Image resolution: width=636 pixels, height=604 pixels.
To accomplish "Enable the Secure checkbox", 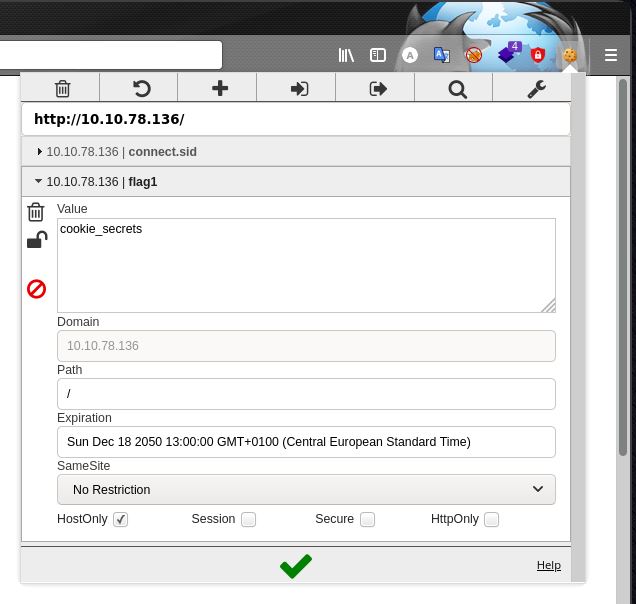I will tap(367, 519).
